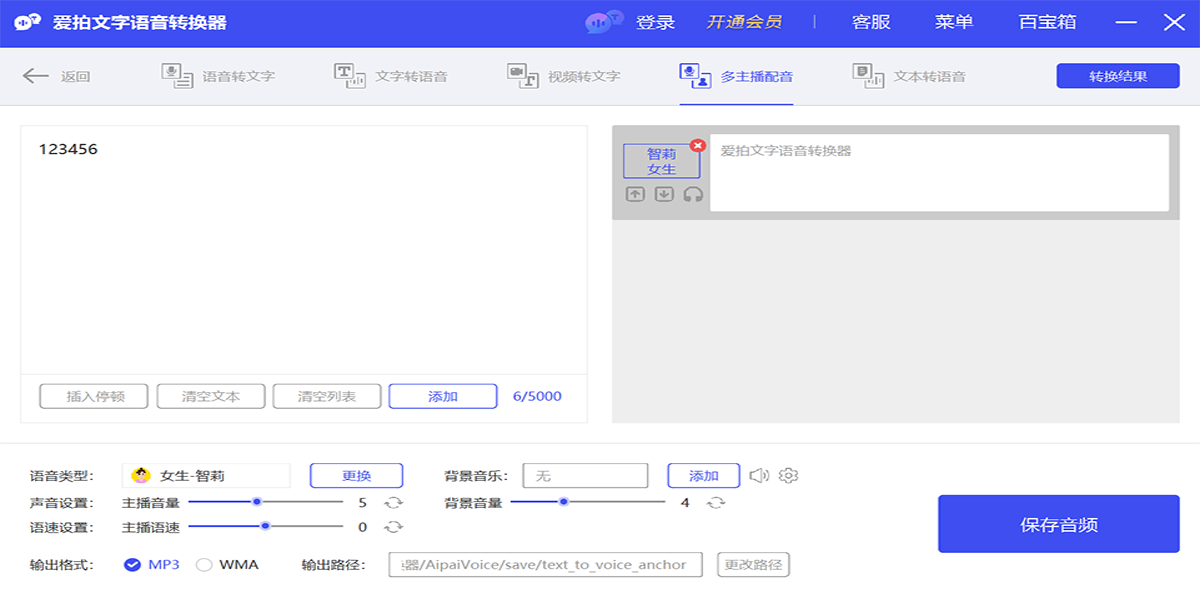Click the 更改路径 button
Viewport: 1200px width, 600px height.
coord(754,565)
